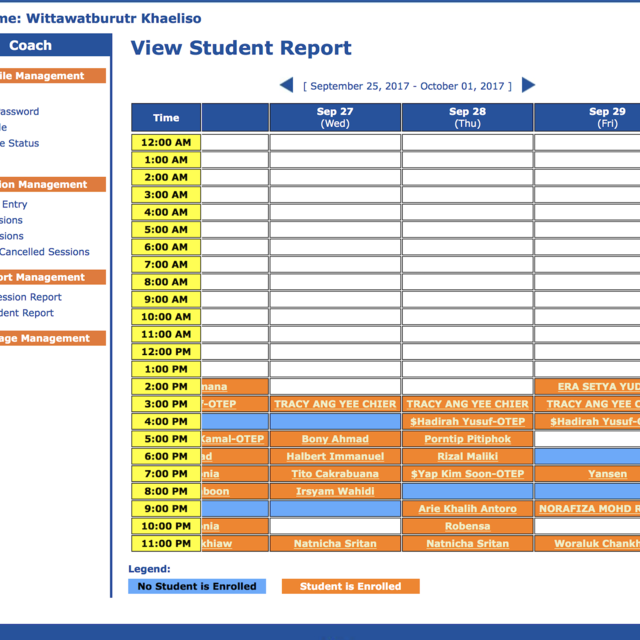Viewport: 640px width, 640px height.
Task: Click the No Student is Enrolled legend
Action: pyautogui.click(x=197, y=587)
